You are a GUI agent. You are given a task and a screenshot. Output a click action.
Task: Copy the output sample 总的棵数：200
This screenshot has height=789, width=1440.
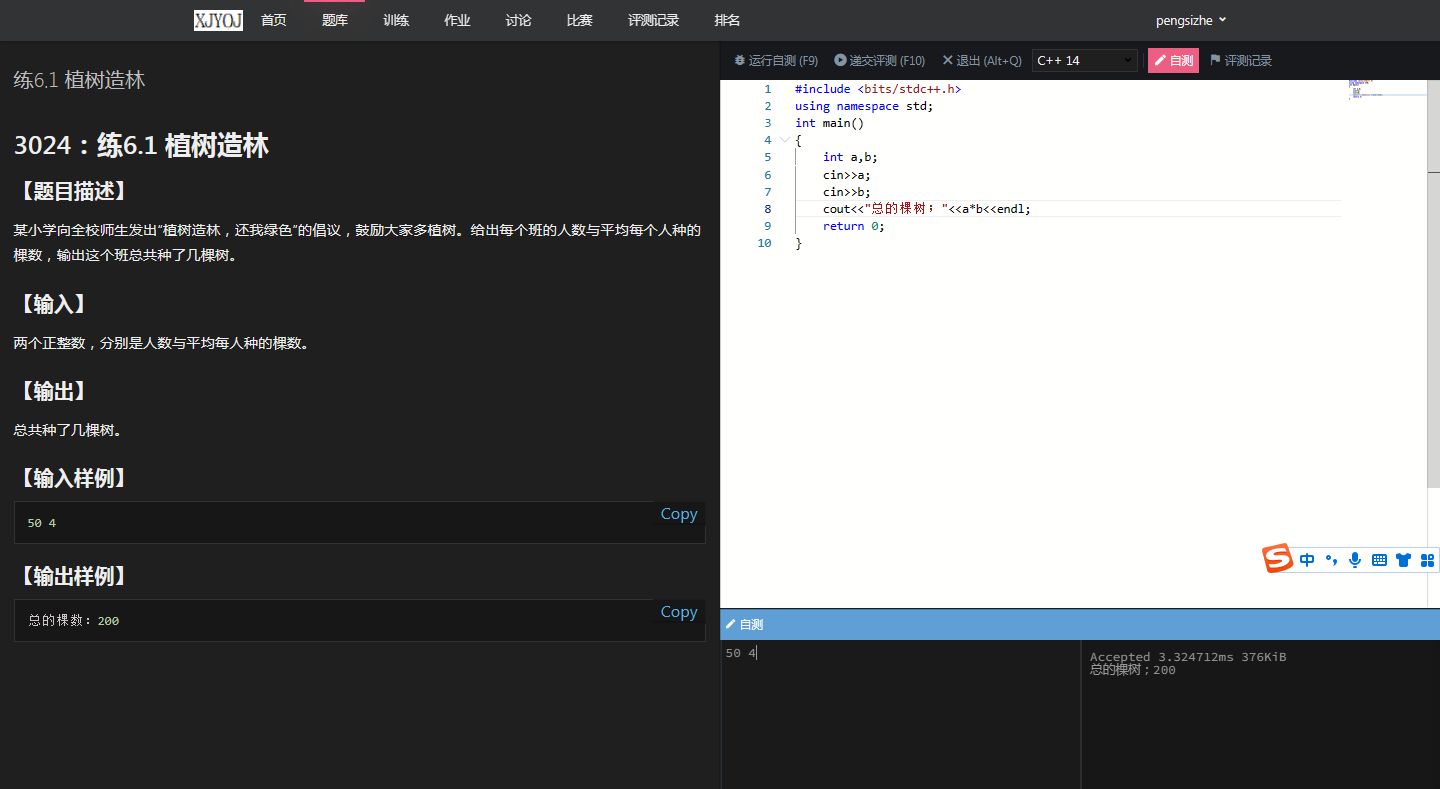(x=678, y=612)
